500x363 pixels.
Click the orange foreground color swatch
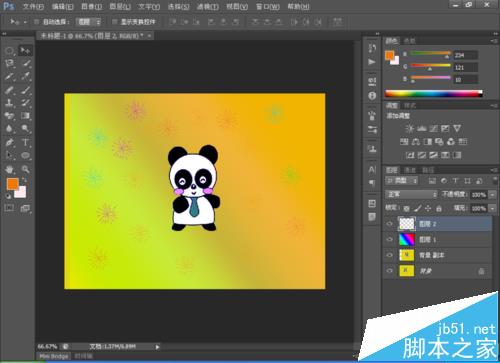click(13, 184)
